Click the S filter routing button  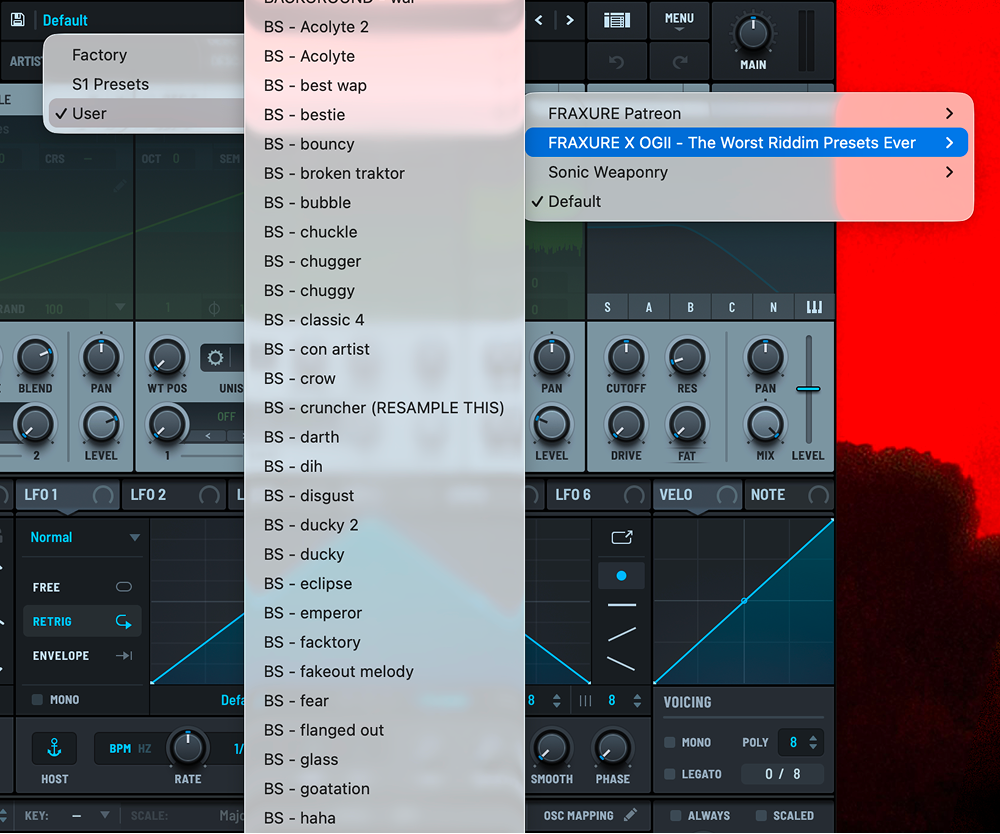click(607, 307)
